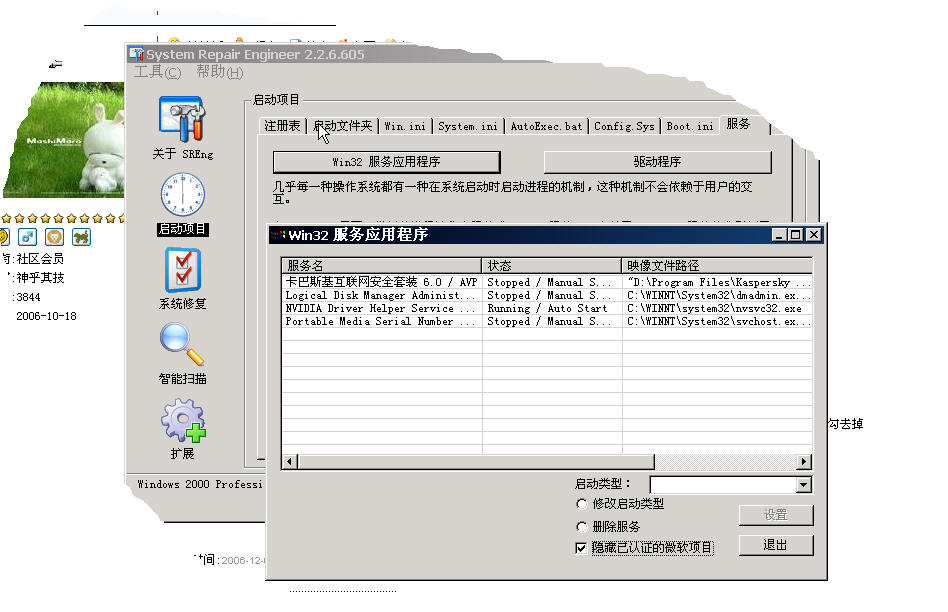Click the 神乎其技 rank text in profile
This screenshot has width=948, height=612.
(x=40, y=278)
